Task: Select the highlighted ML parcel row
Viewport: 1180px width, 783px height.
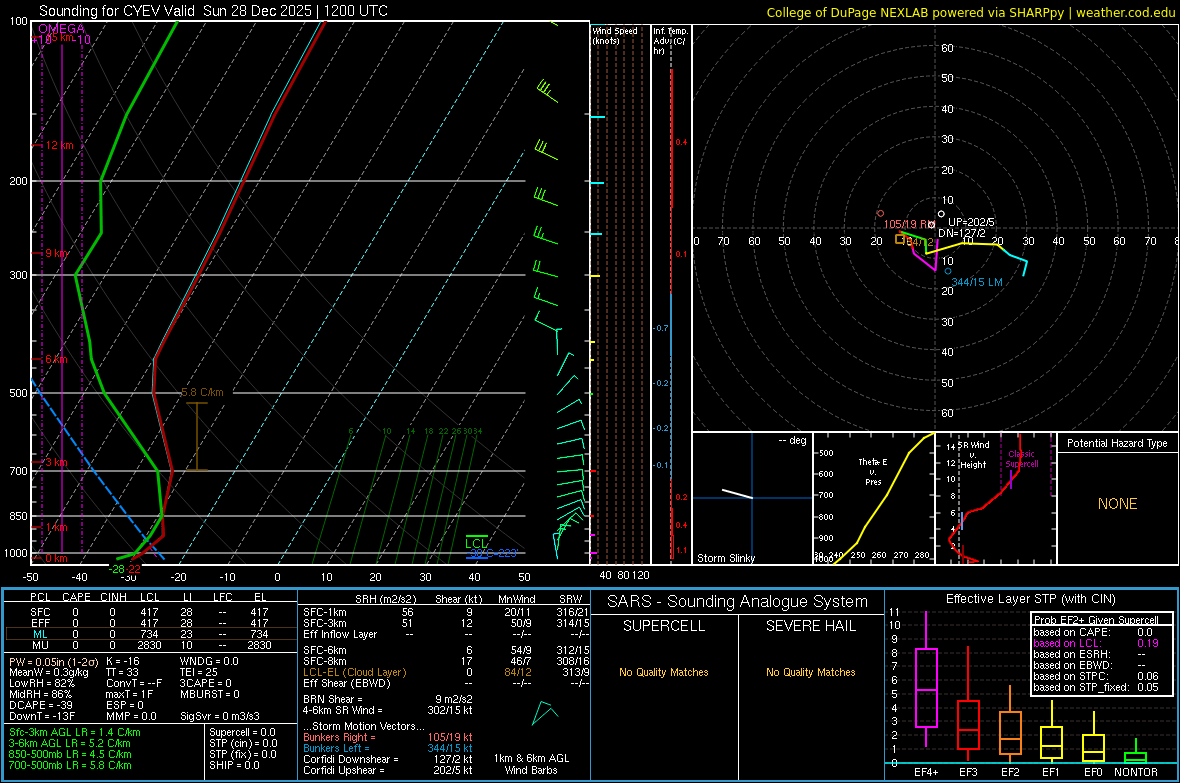Action: [150, 634]
